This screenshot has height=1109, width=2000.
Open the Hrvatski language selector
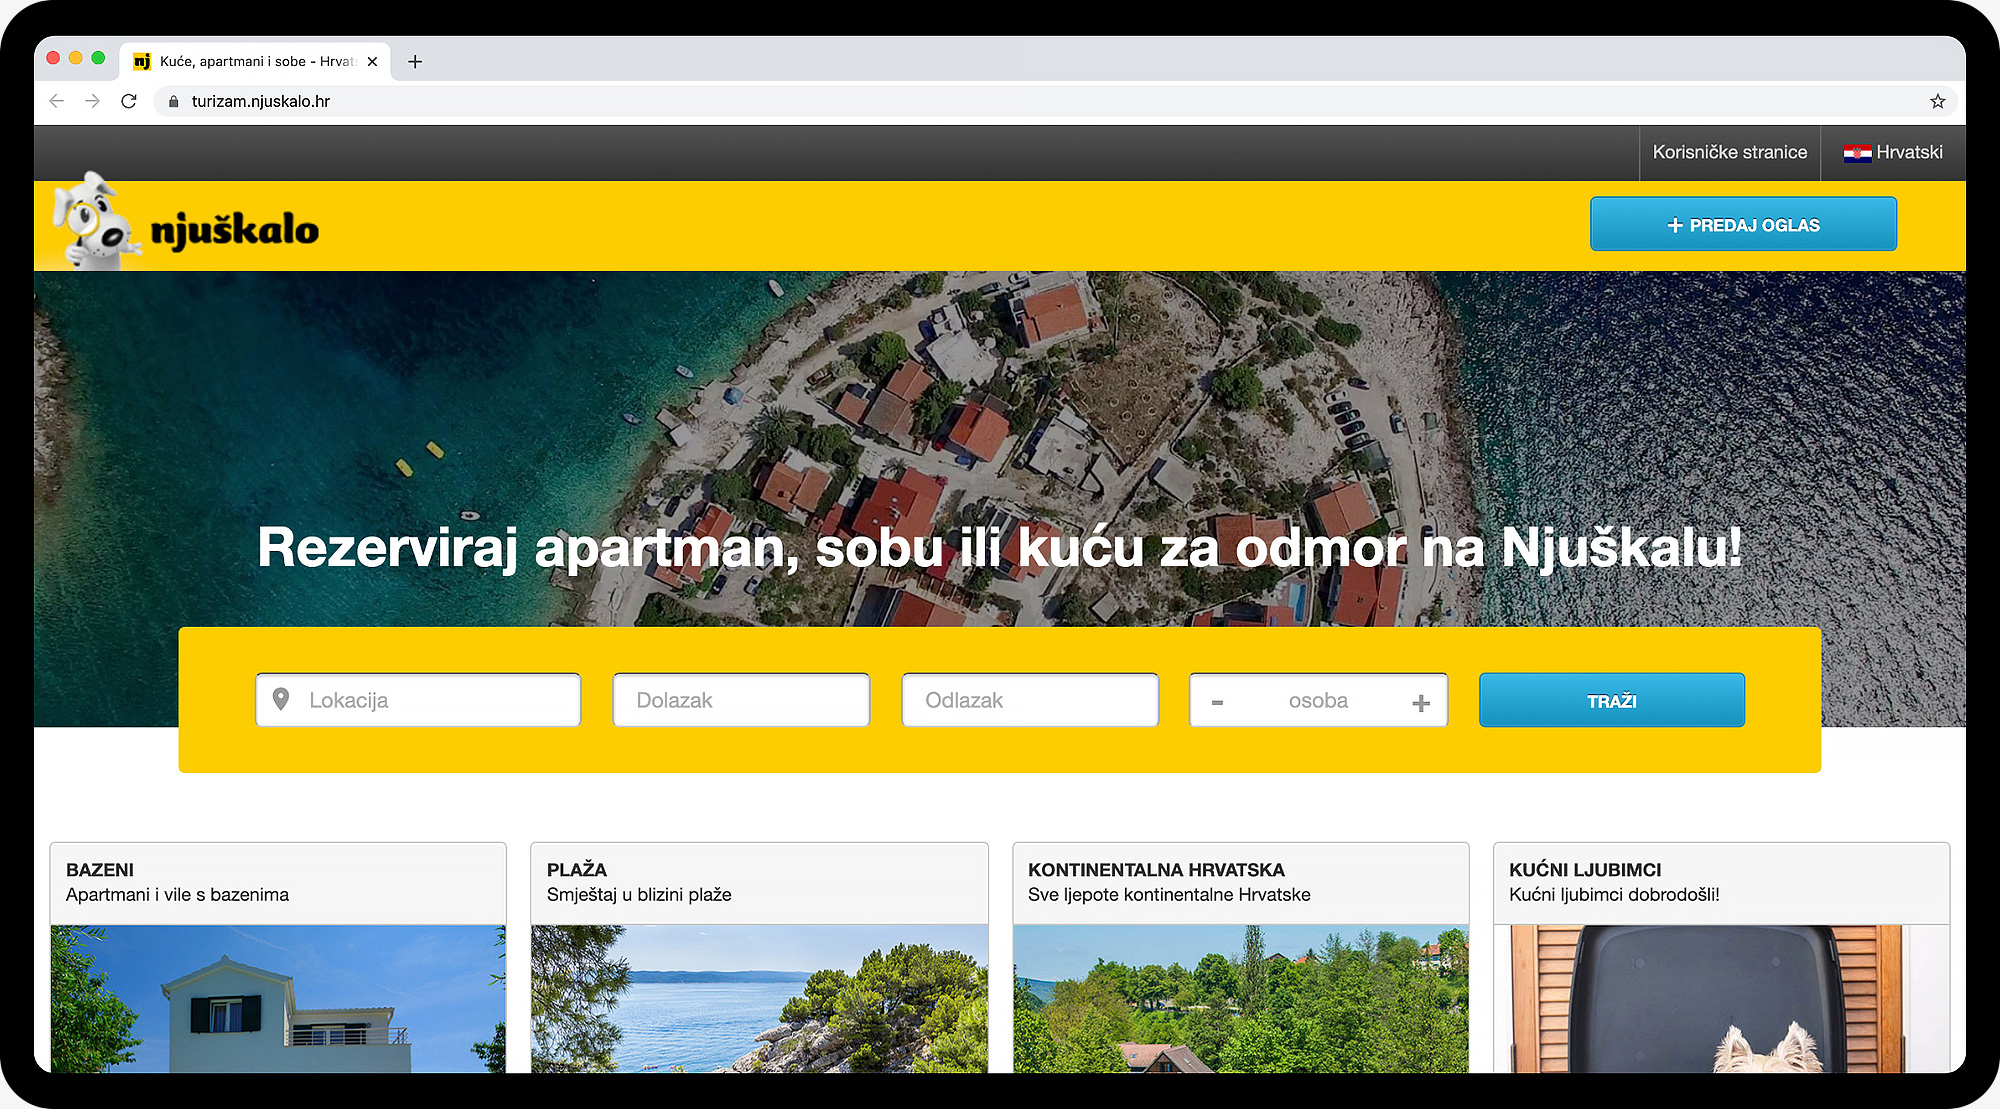pos(1908,153)
